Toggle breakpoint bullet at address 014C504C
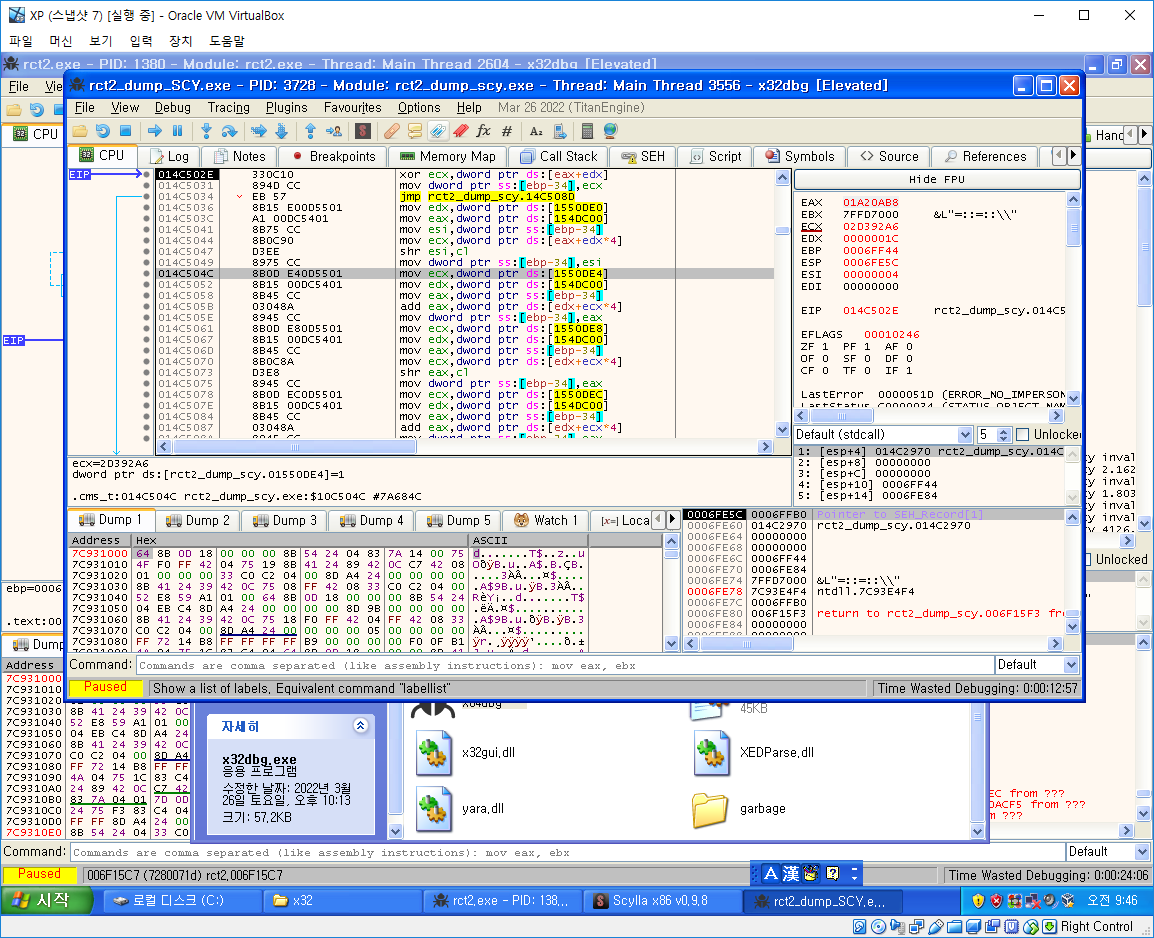This screenshot has height=938, width=1154. point(147,274)
